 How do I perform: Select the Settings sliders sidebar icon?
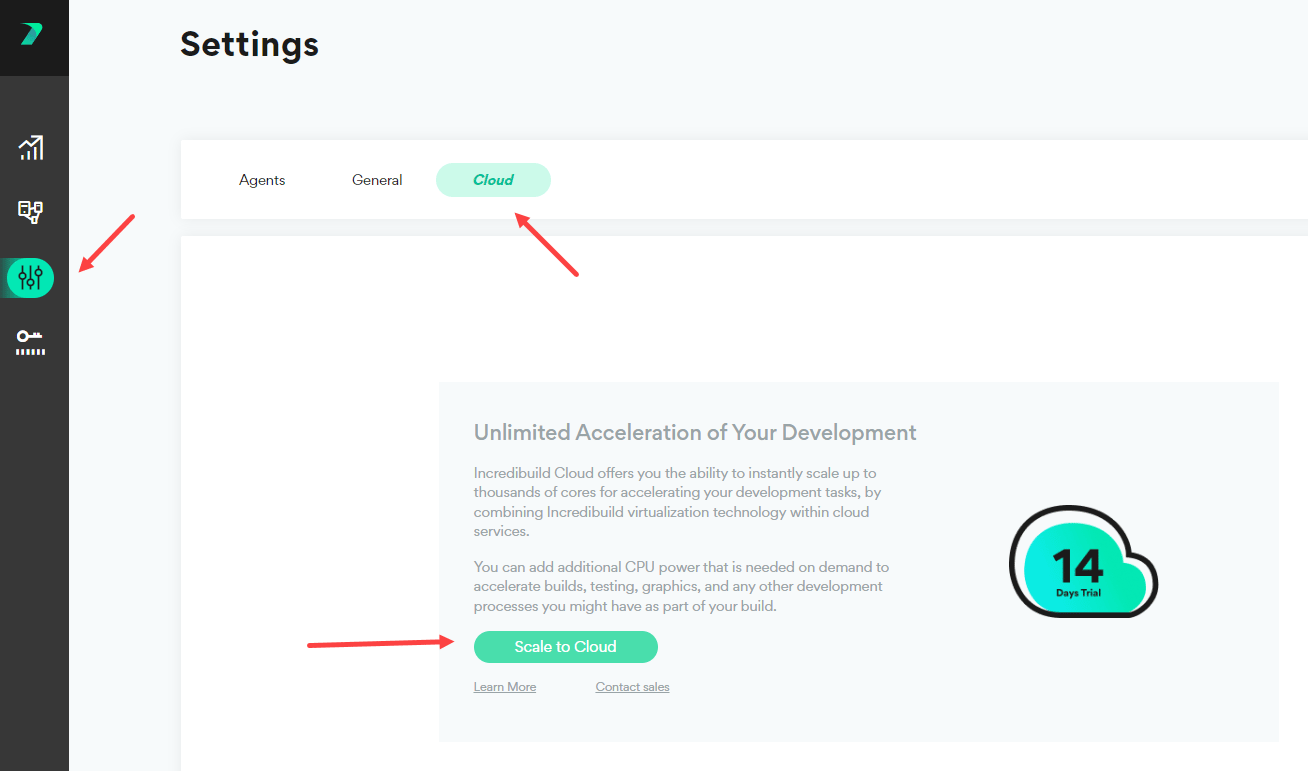pos(30,277)
